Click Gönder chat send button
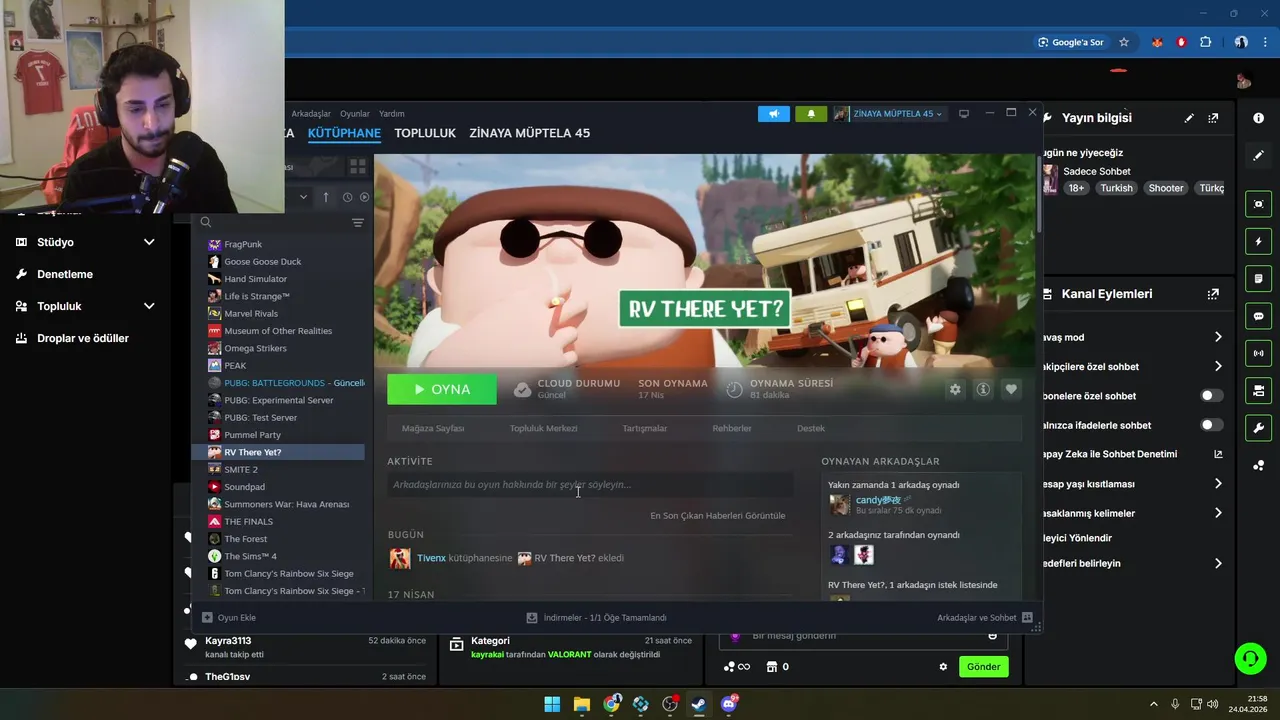 click(x=983, y=667)
